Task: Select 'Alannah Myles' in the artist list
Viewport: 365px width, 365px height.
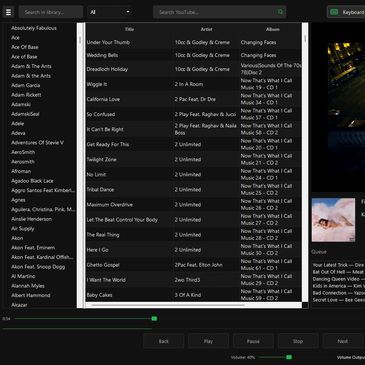Action: 28,286
